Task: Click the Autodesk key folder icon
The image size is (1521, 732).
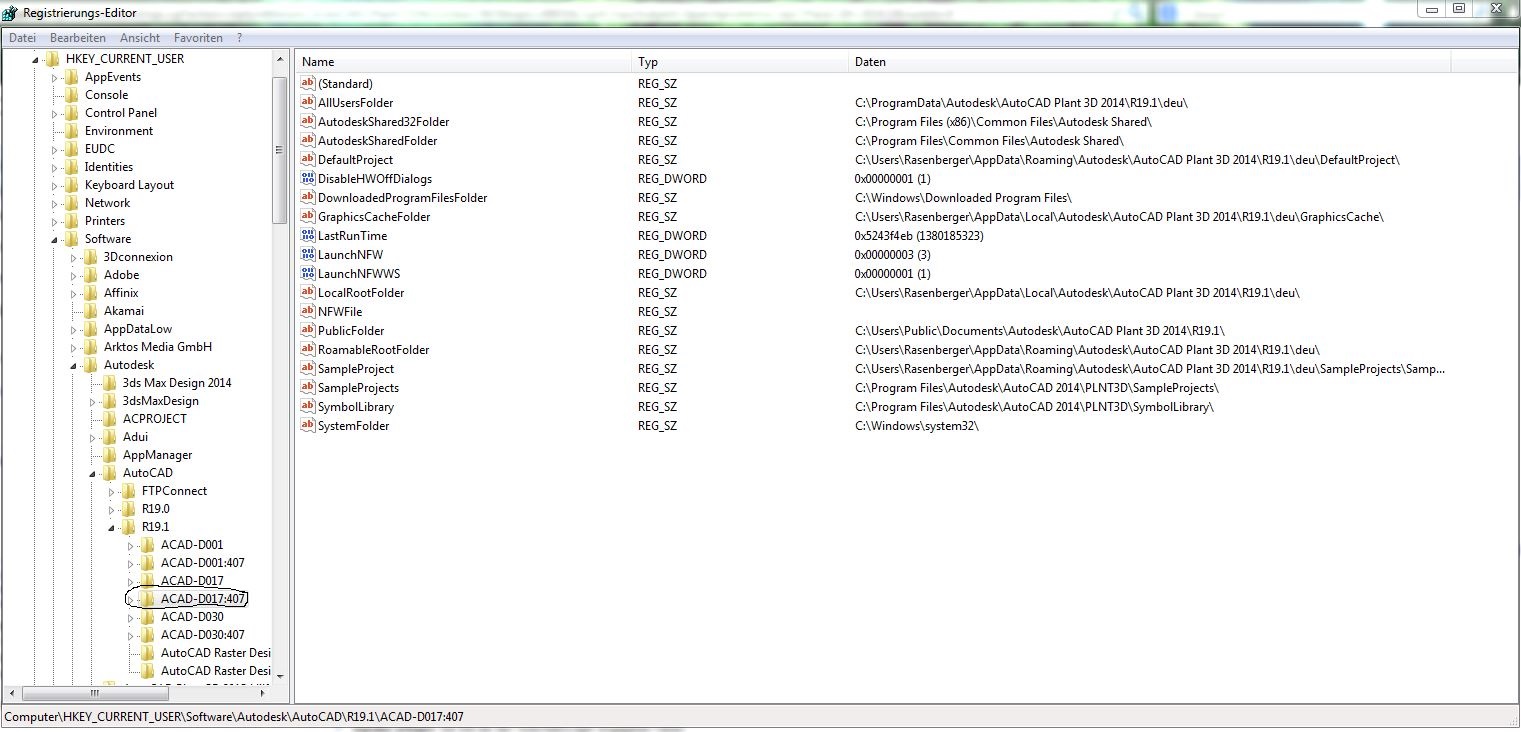Action: tap(91, 365)
